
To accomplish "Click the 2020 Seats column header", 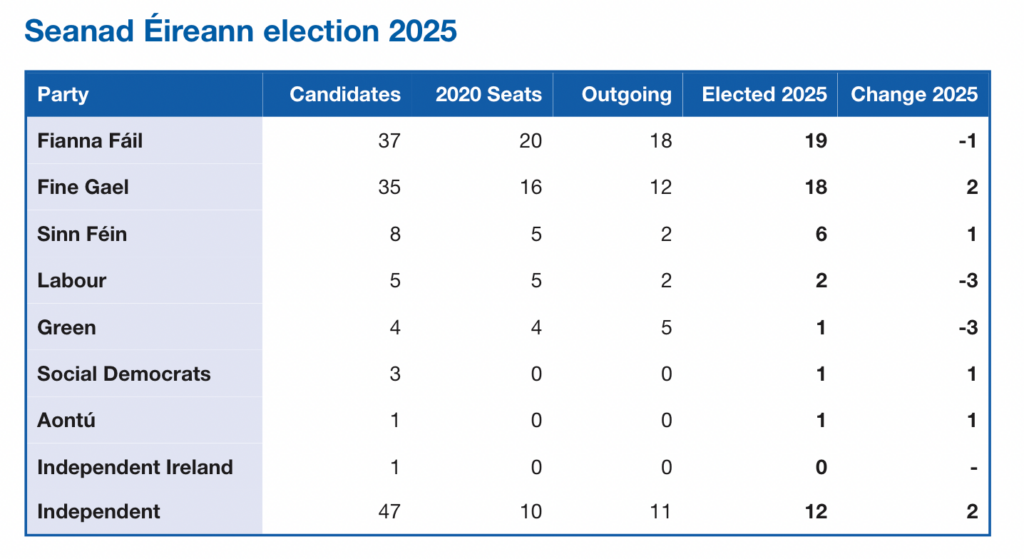I will [x=488, y=95].
